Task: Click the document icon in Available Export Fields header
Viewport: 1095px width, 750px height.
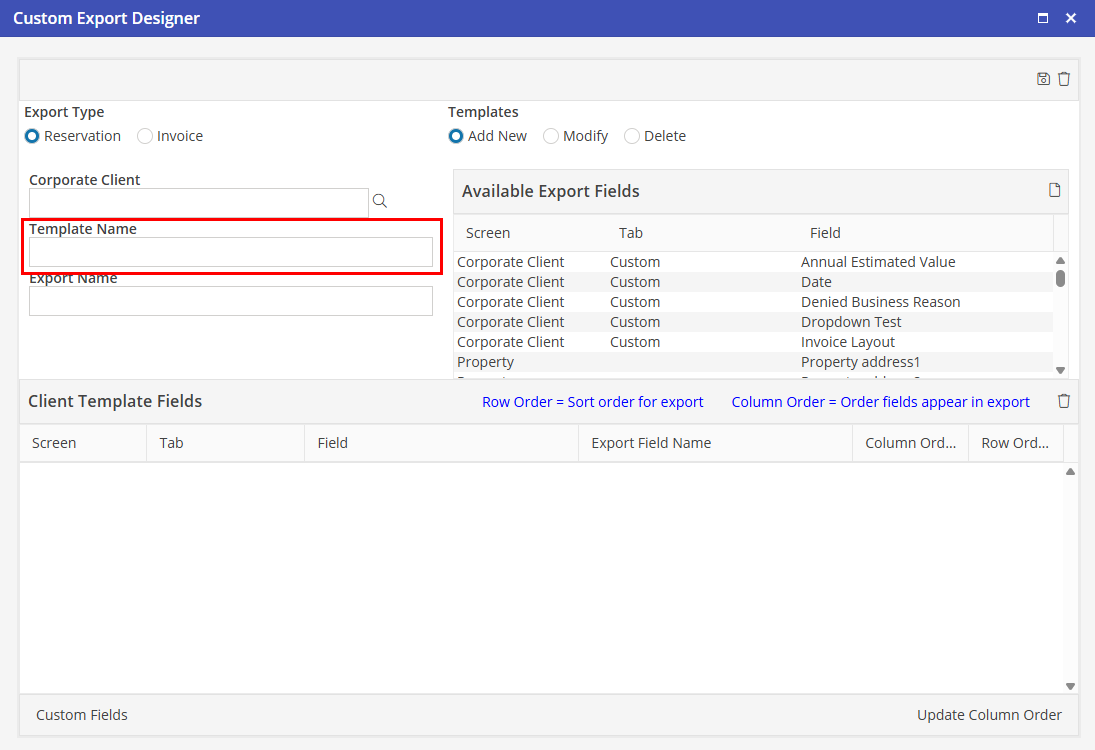Action: click(1054, 190)
